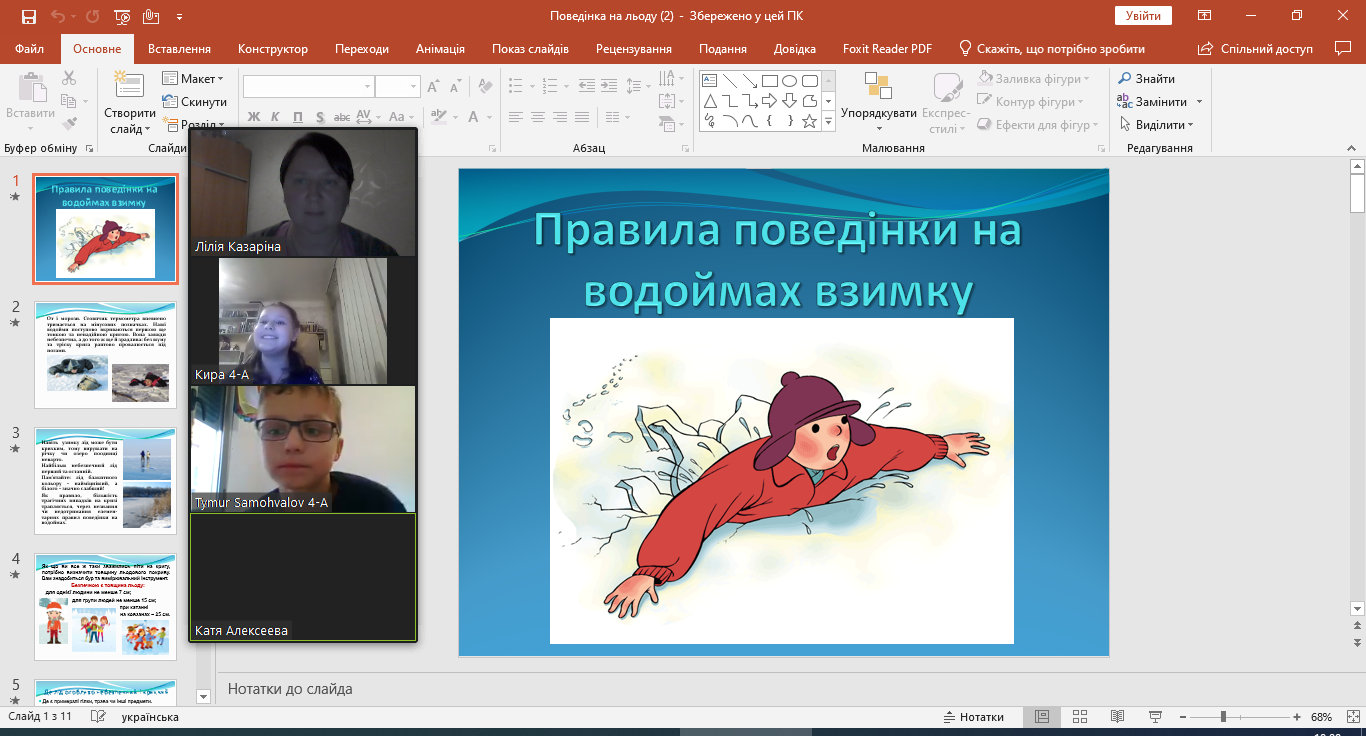
Task: Justify text in paragraph group
Action: click(584, 117)
